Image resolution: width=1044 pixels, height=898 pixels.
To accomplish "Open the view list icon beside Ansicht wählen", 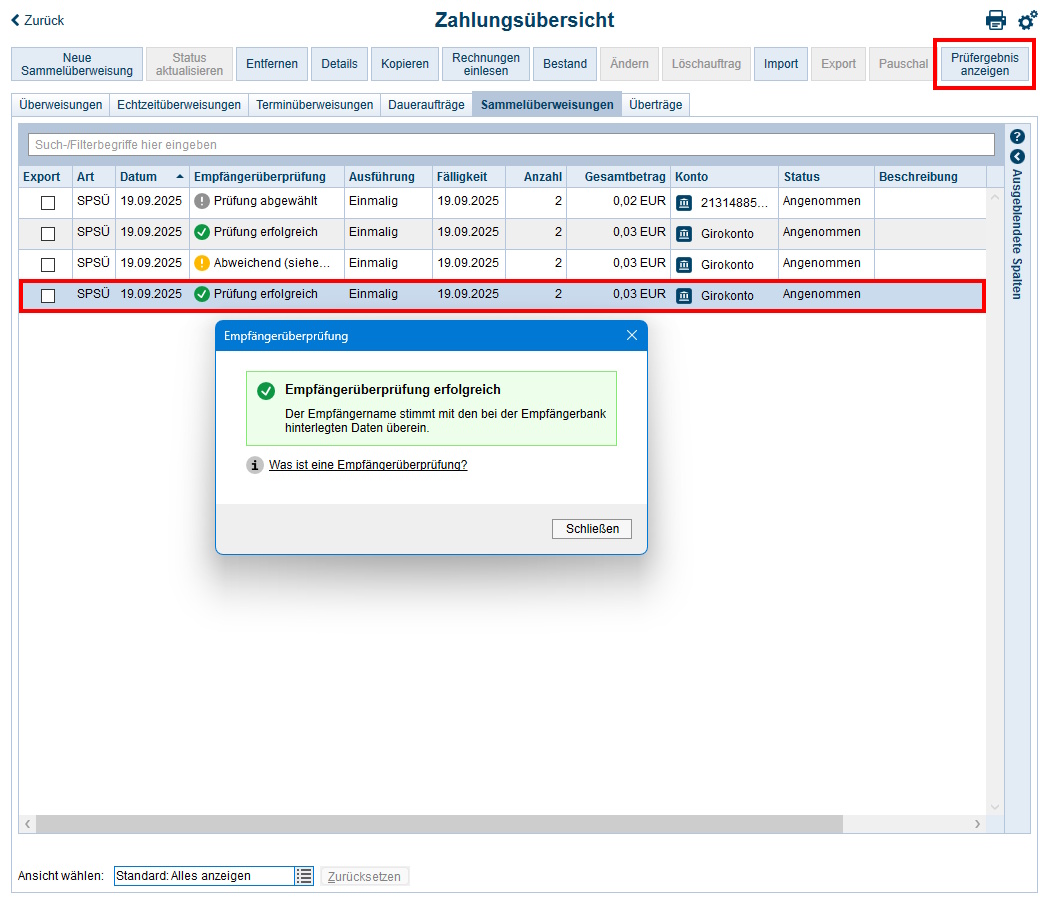I will coord(303,875).
